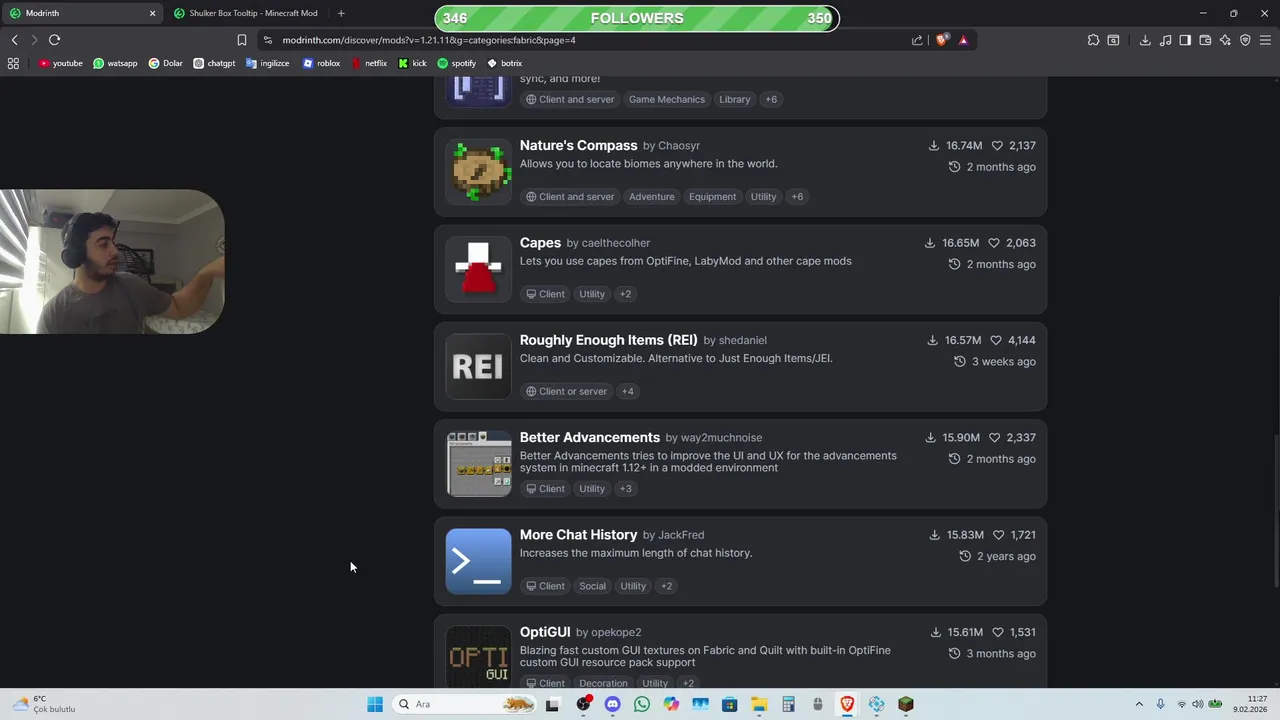Open the share icon in the address bar
The image size is (1280, 720).
pyautogui.click(x=917, y=40)
